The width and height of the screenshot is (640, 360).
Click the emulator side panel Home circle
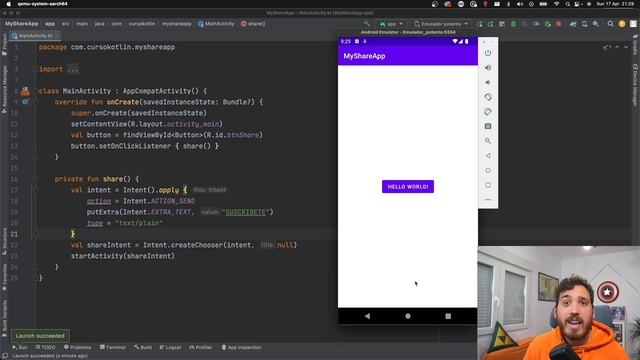488,170
